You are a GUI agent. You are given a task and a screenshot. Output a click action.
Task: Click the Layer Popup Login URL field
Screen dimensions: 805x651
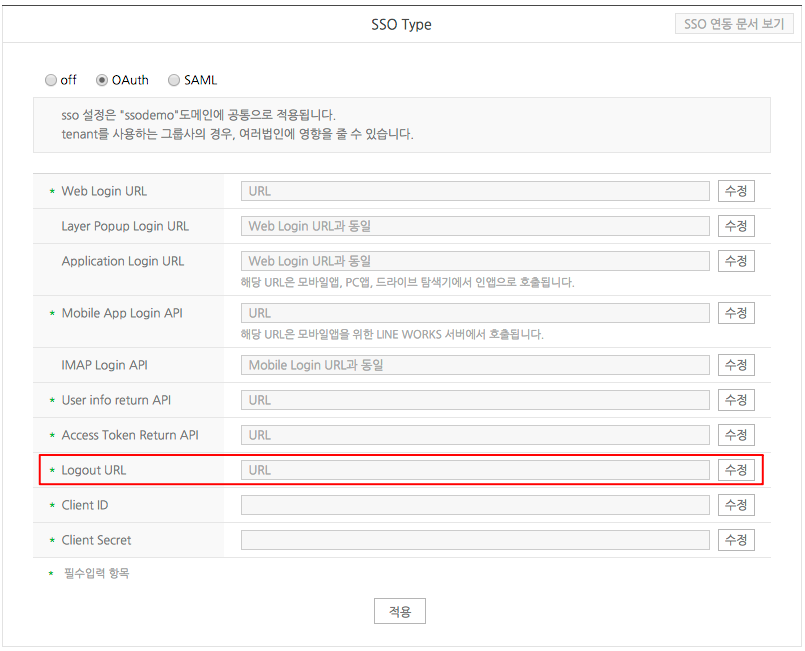[x=475, y=226]
